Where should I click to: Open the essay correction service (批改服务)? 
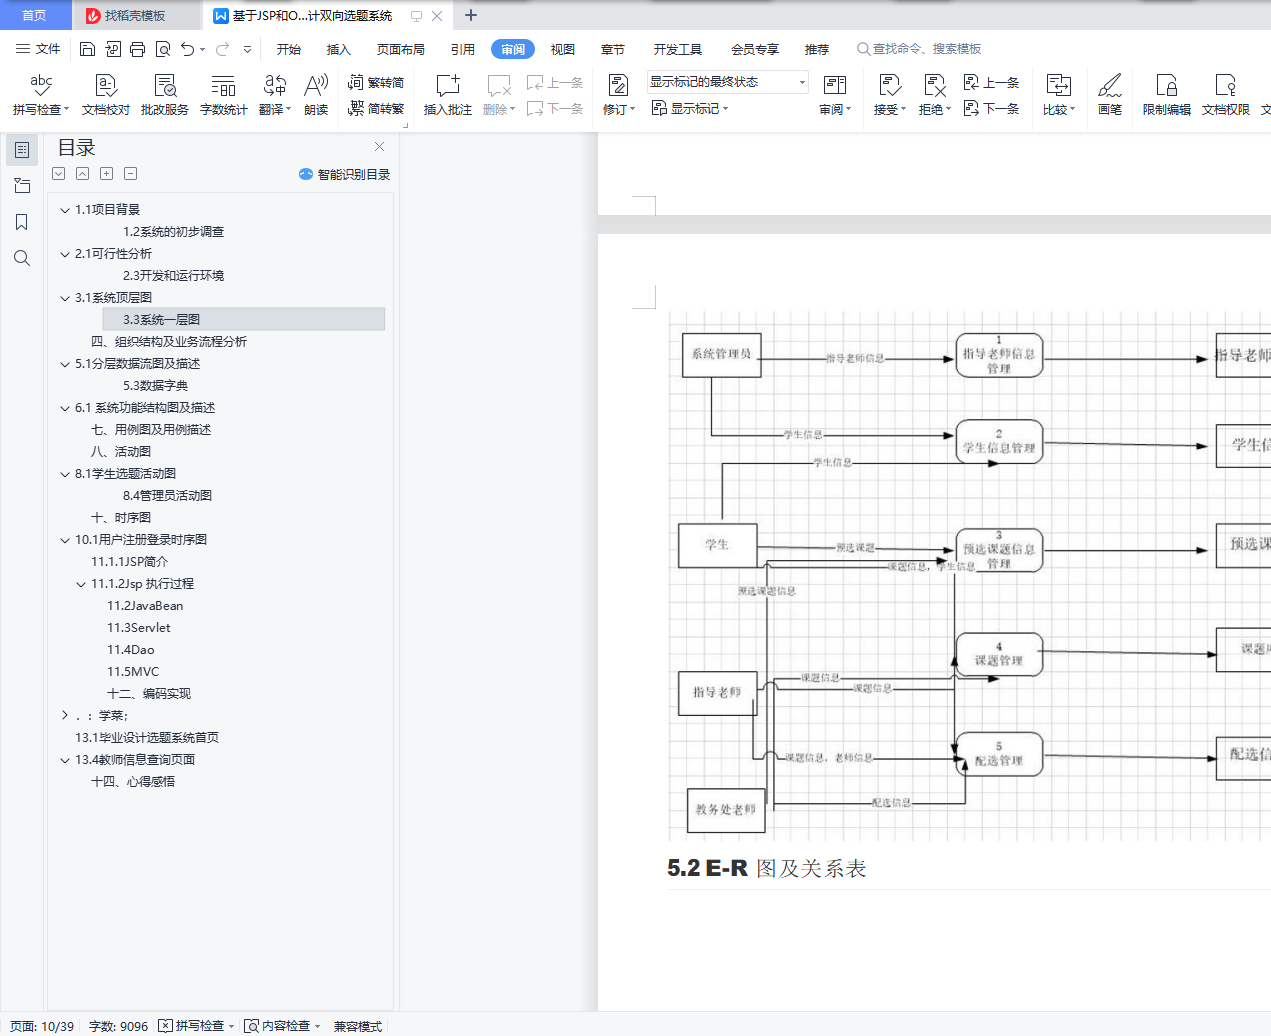(165, 95)
